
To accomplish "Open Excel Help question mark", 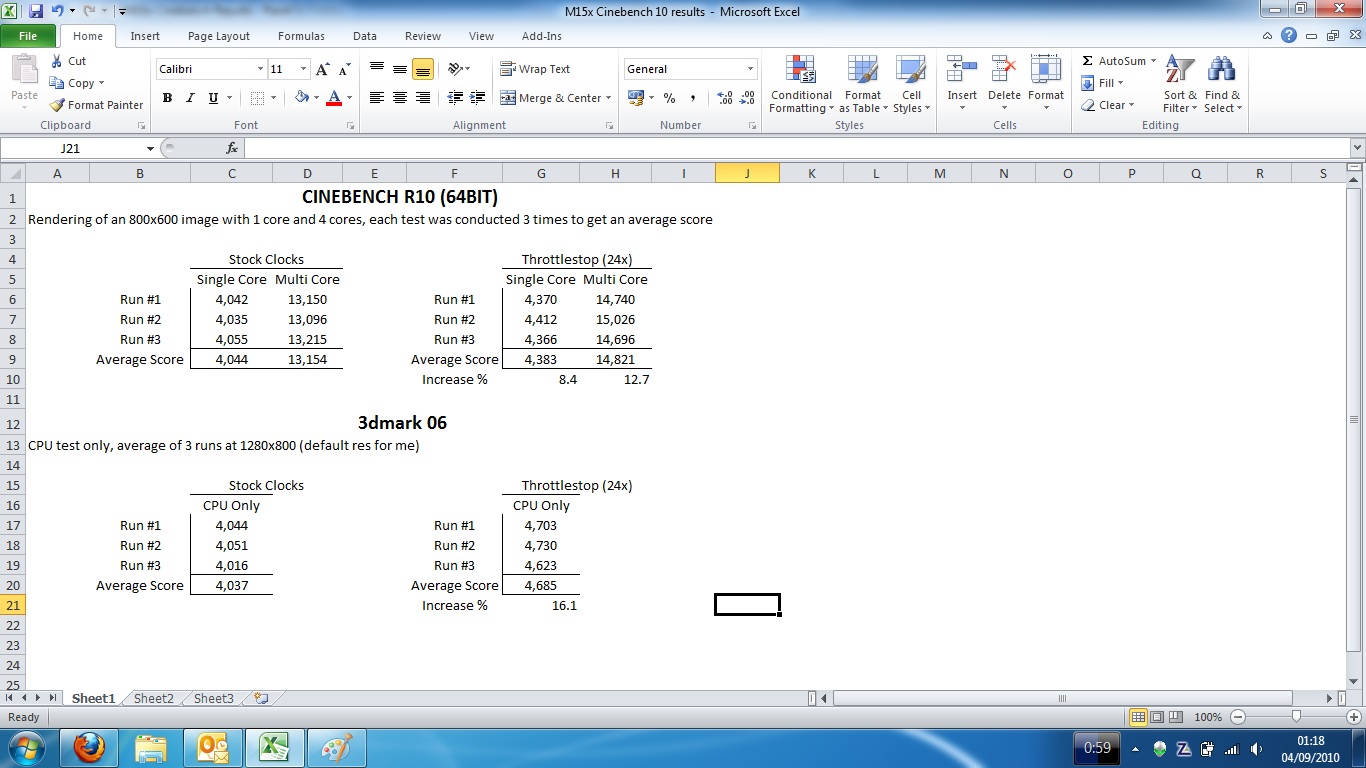I will click(1289, 36).
